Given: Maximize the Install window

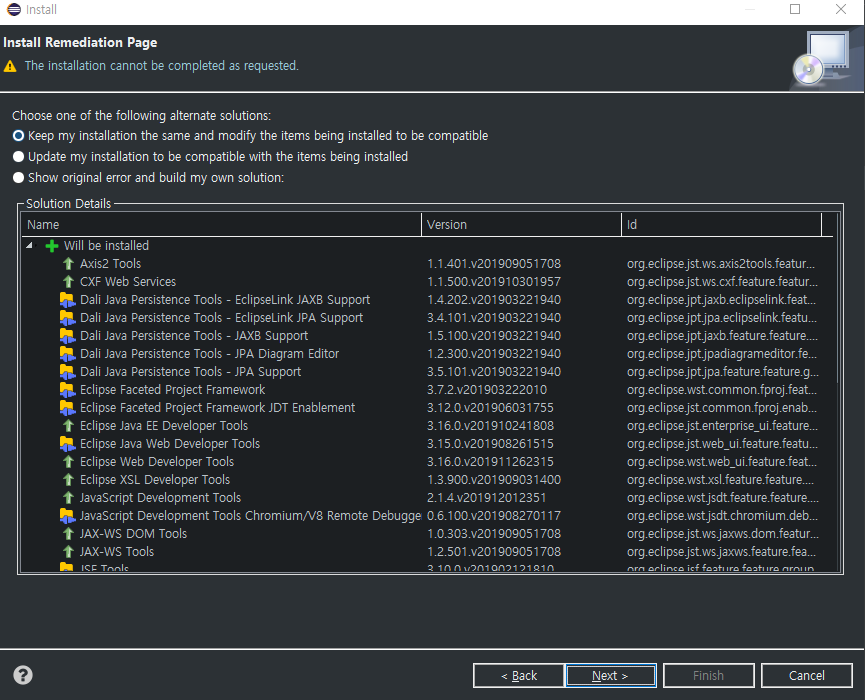Looking at the screenshot, I should [795, 9].
